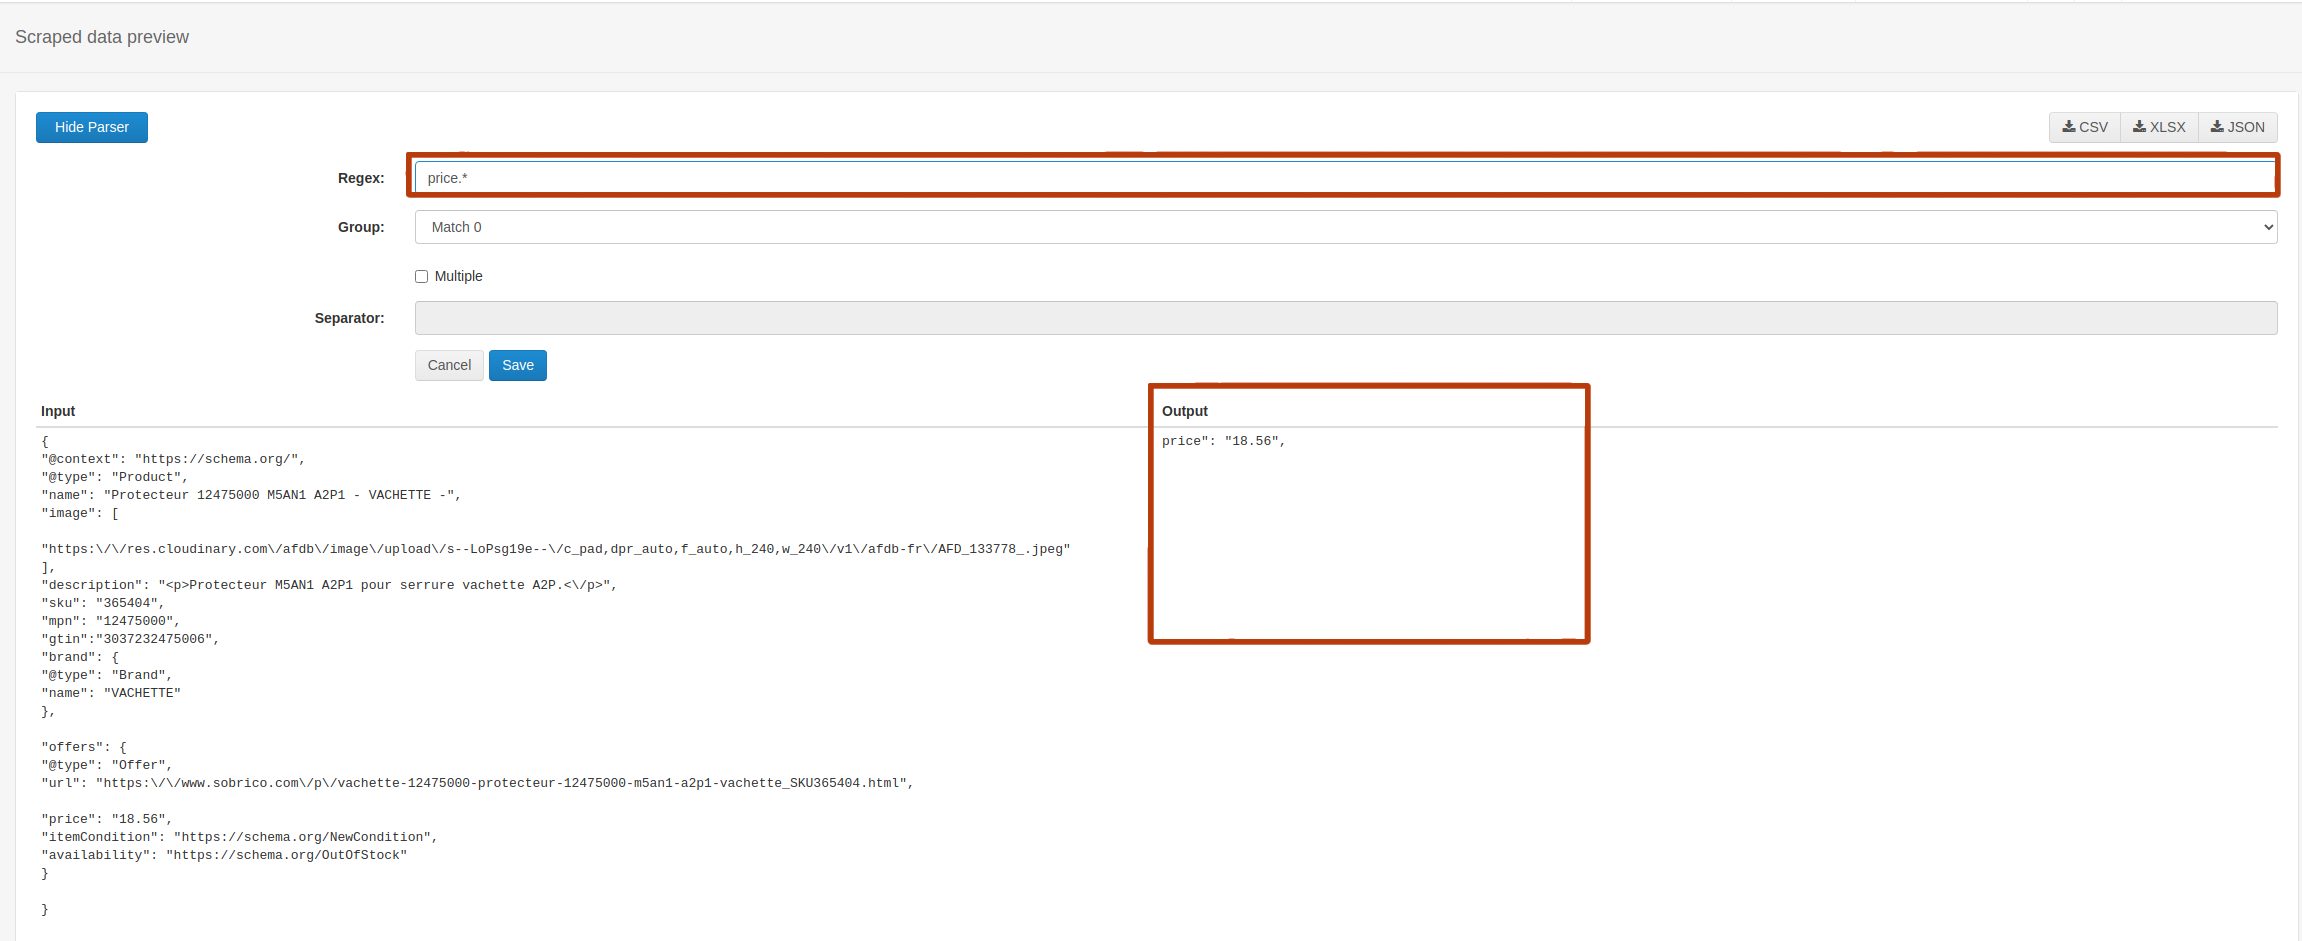Viewport: 2302px width, 941px height.
Task: Enable the Multiple checkbox
Action: [x=422, y=276]
